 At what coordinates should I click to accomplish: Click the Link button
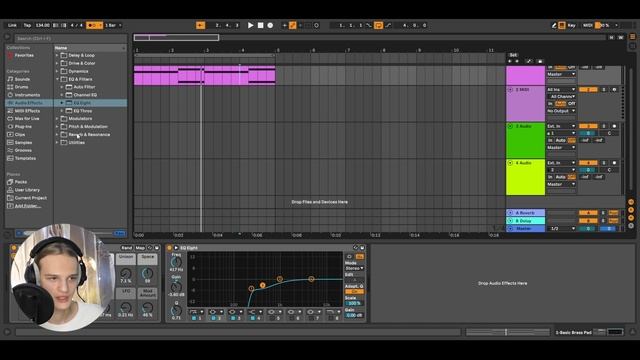point(12,25)
